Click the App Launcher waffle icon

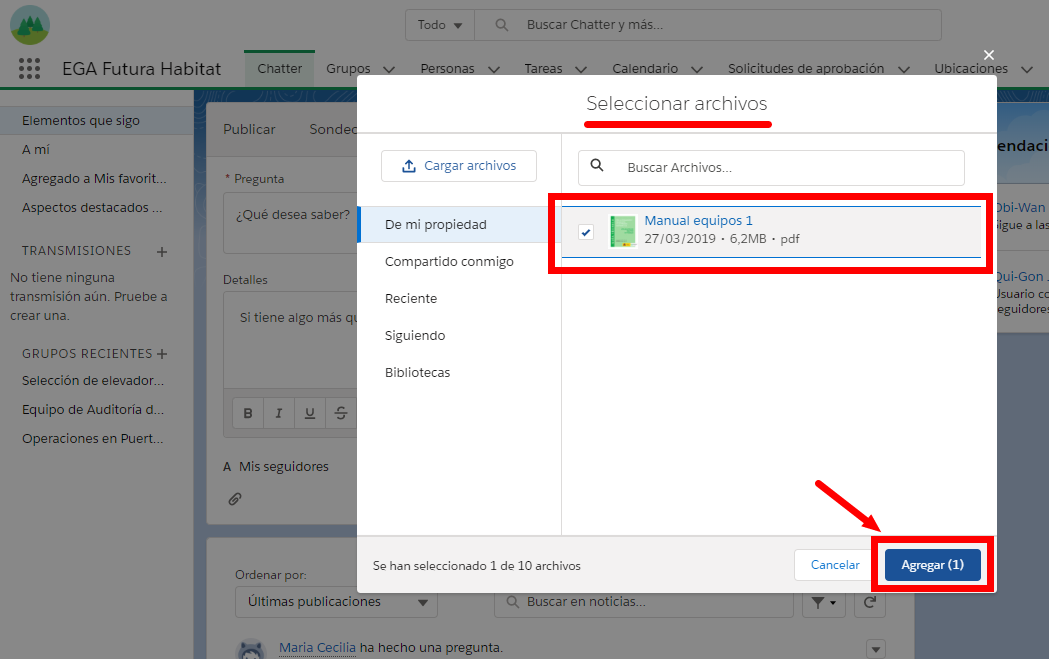tap(29, 68)
